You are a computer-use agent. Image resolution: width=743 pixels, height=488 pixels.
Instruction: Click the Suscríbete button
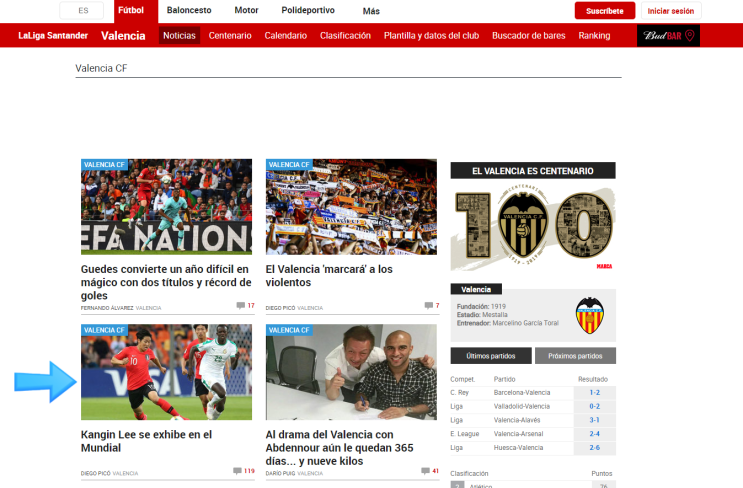click(605, 11)
